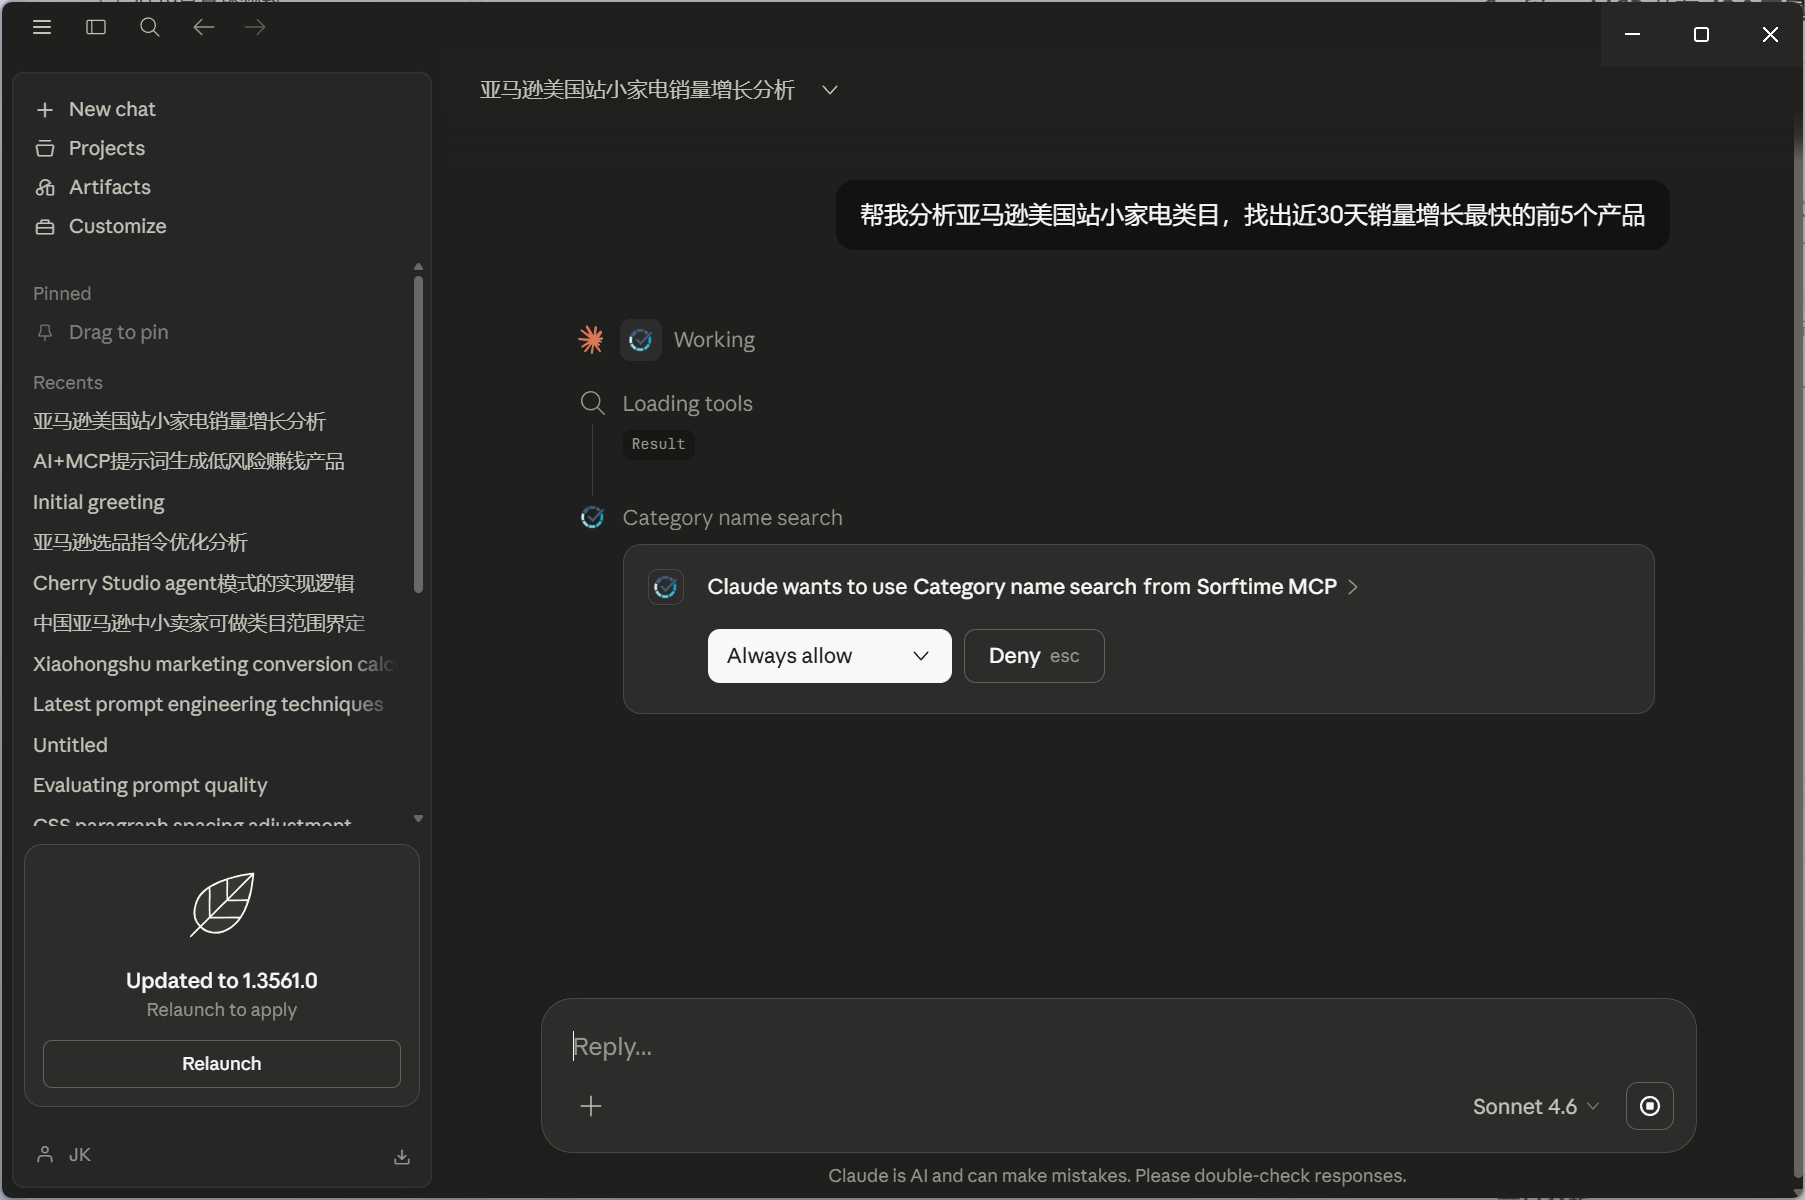Deny the Category name search permission
The width and height of the screenshot is (1805, 1200).
coord(1033,656)
